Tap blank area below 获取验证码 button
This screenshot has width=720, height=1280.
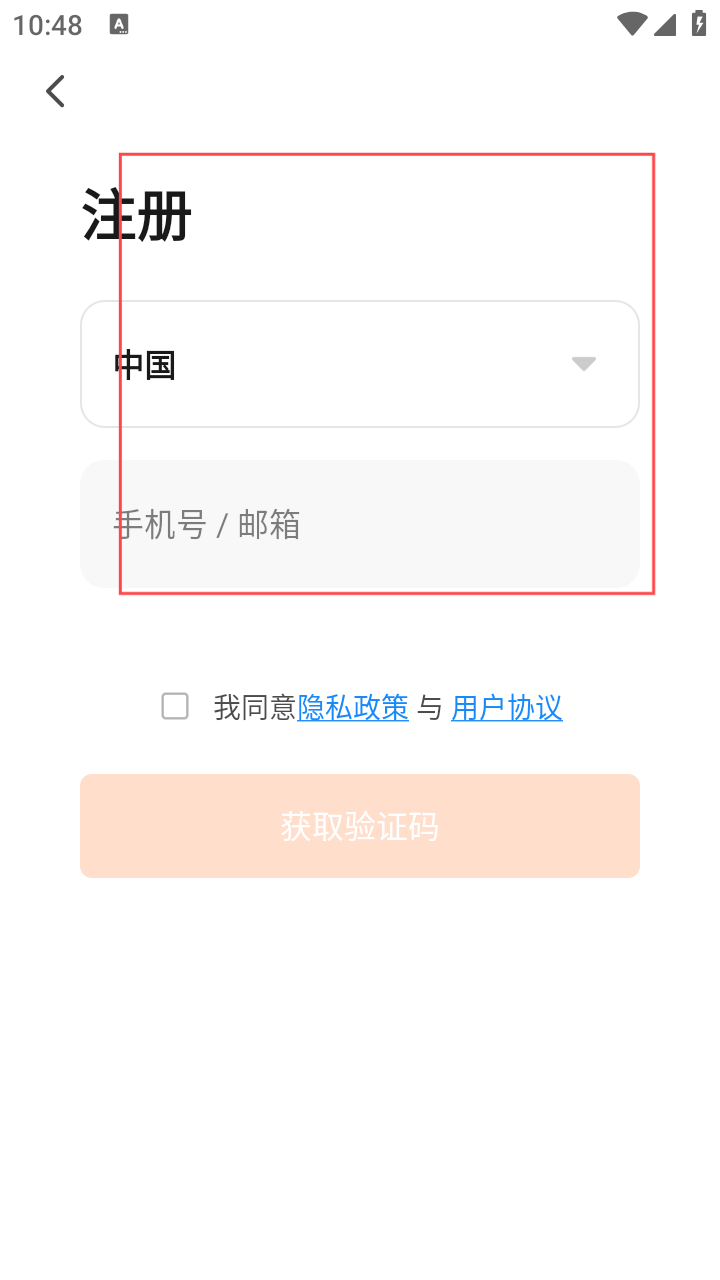[360, 1050]
